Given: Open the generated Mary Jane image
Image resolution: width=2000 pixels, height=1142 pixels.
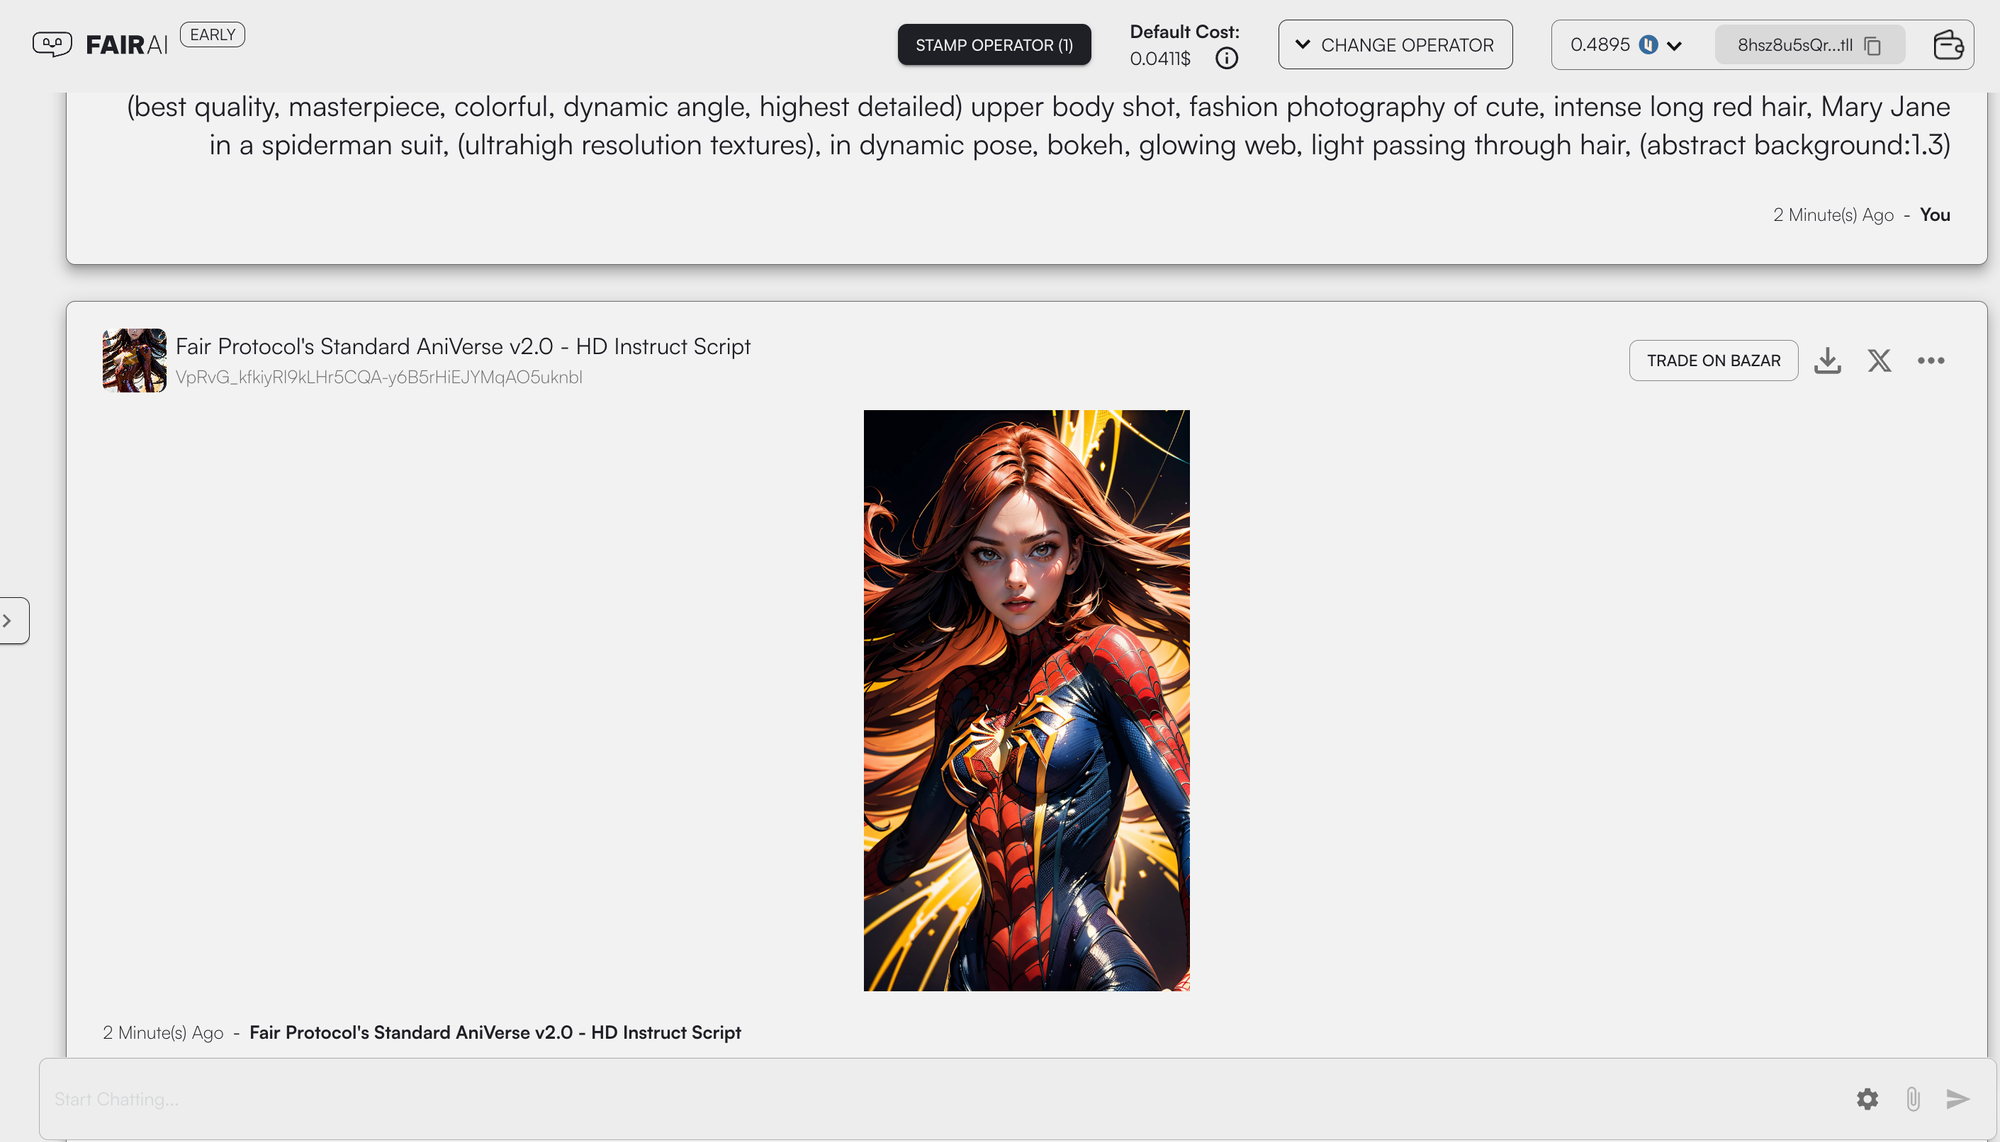Looking at the screenshot, I should [1027, 700].
